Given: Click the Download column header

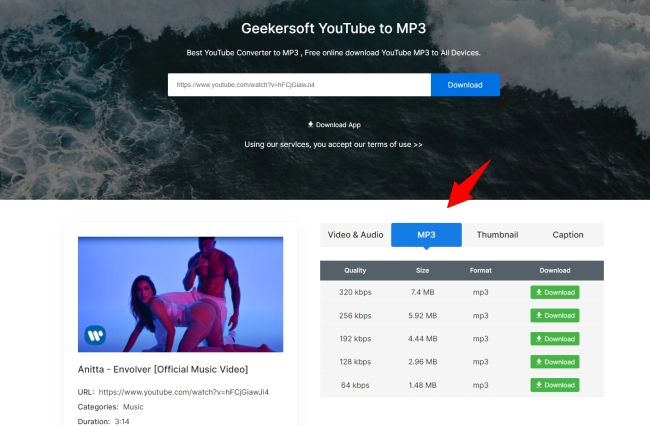Looking at the screenshot, I should pyautogui.click(x=555, y=271).
